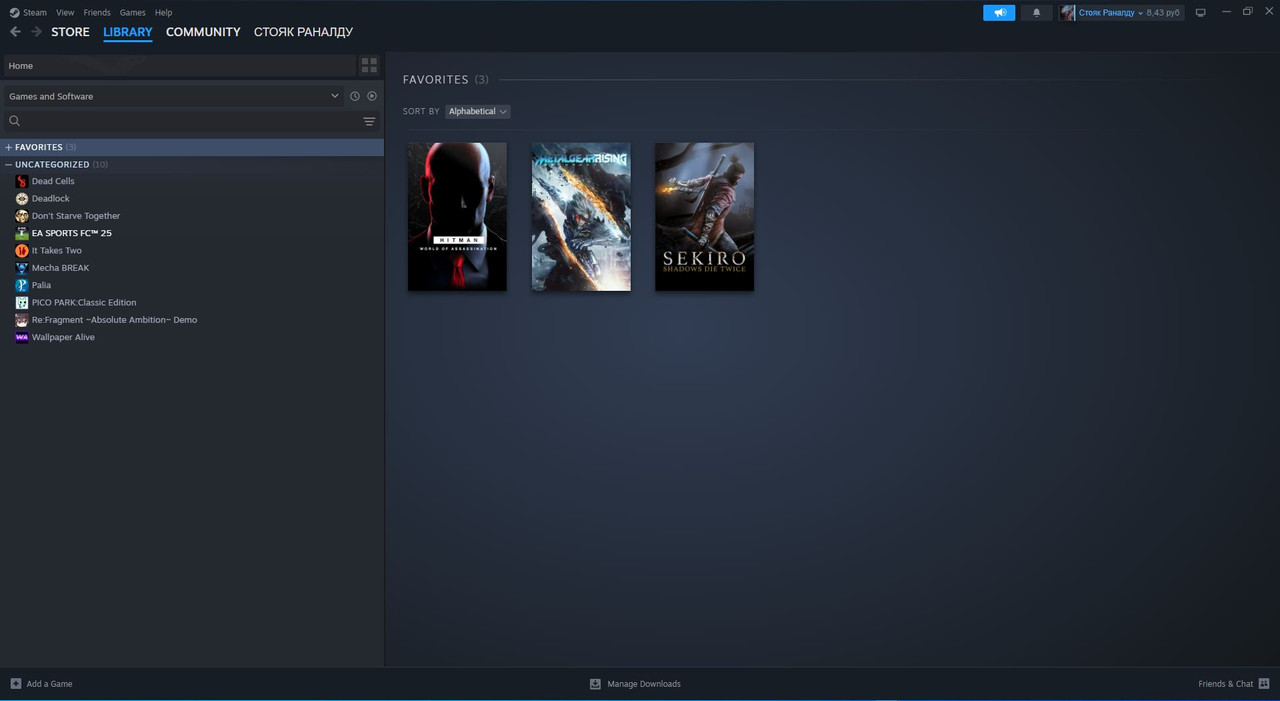This screenshot has height=701, width=1280.
Task: Open the Games and Software dropdown
Action: click(x=173, y=96)
